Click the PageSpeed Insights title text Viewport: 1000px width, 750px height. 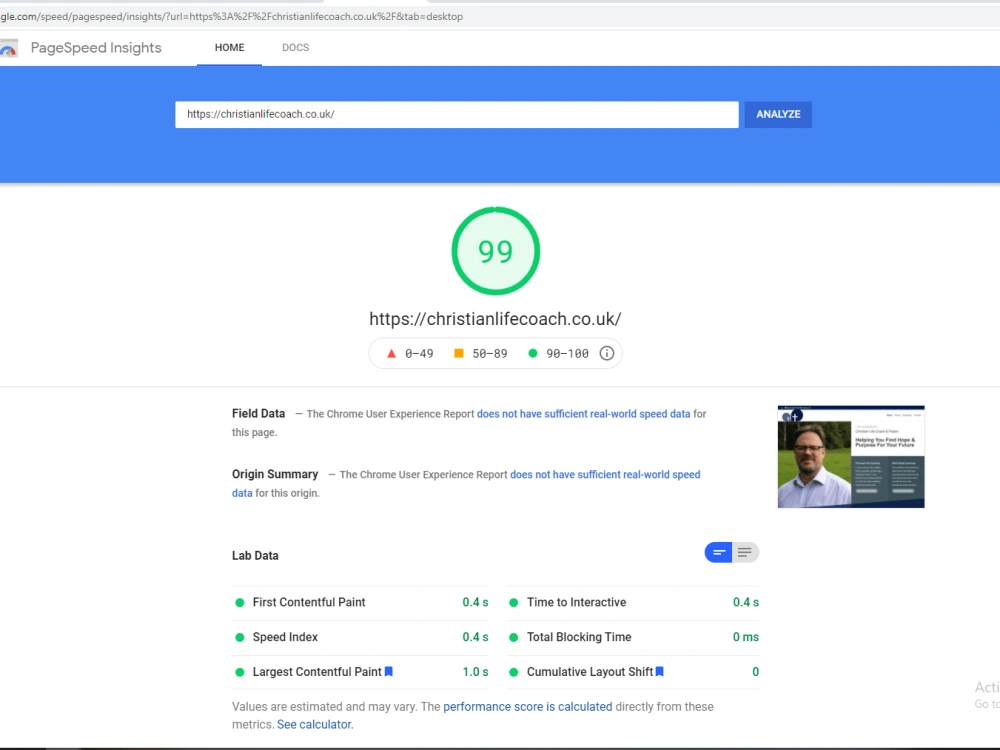pos(96,48)
